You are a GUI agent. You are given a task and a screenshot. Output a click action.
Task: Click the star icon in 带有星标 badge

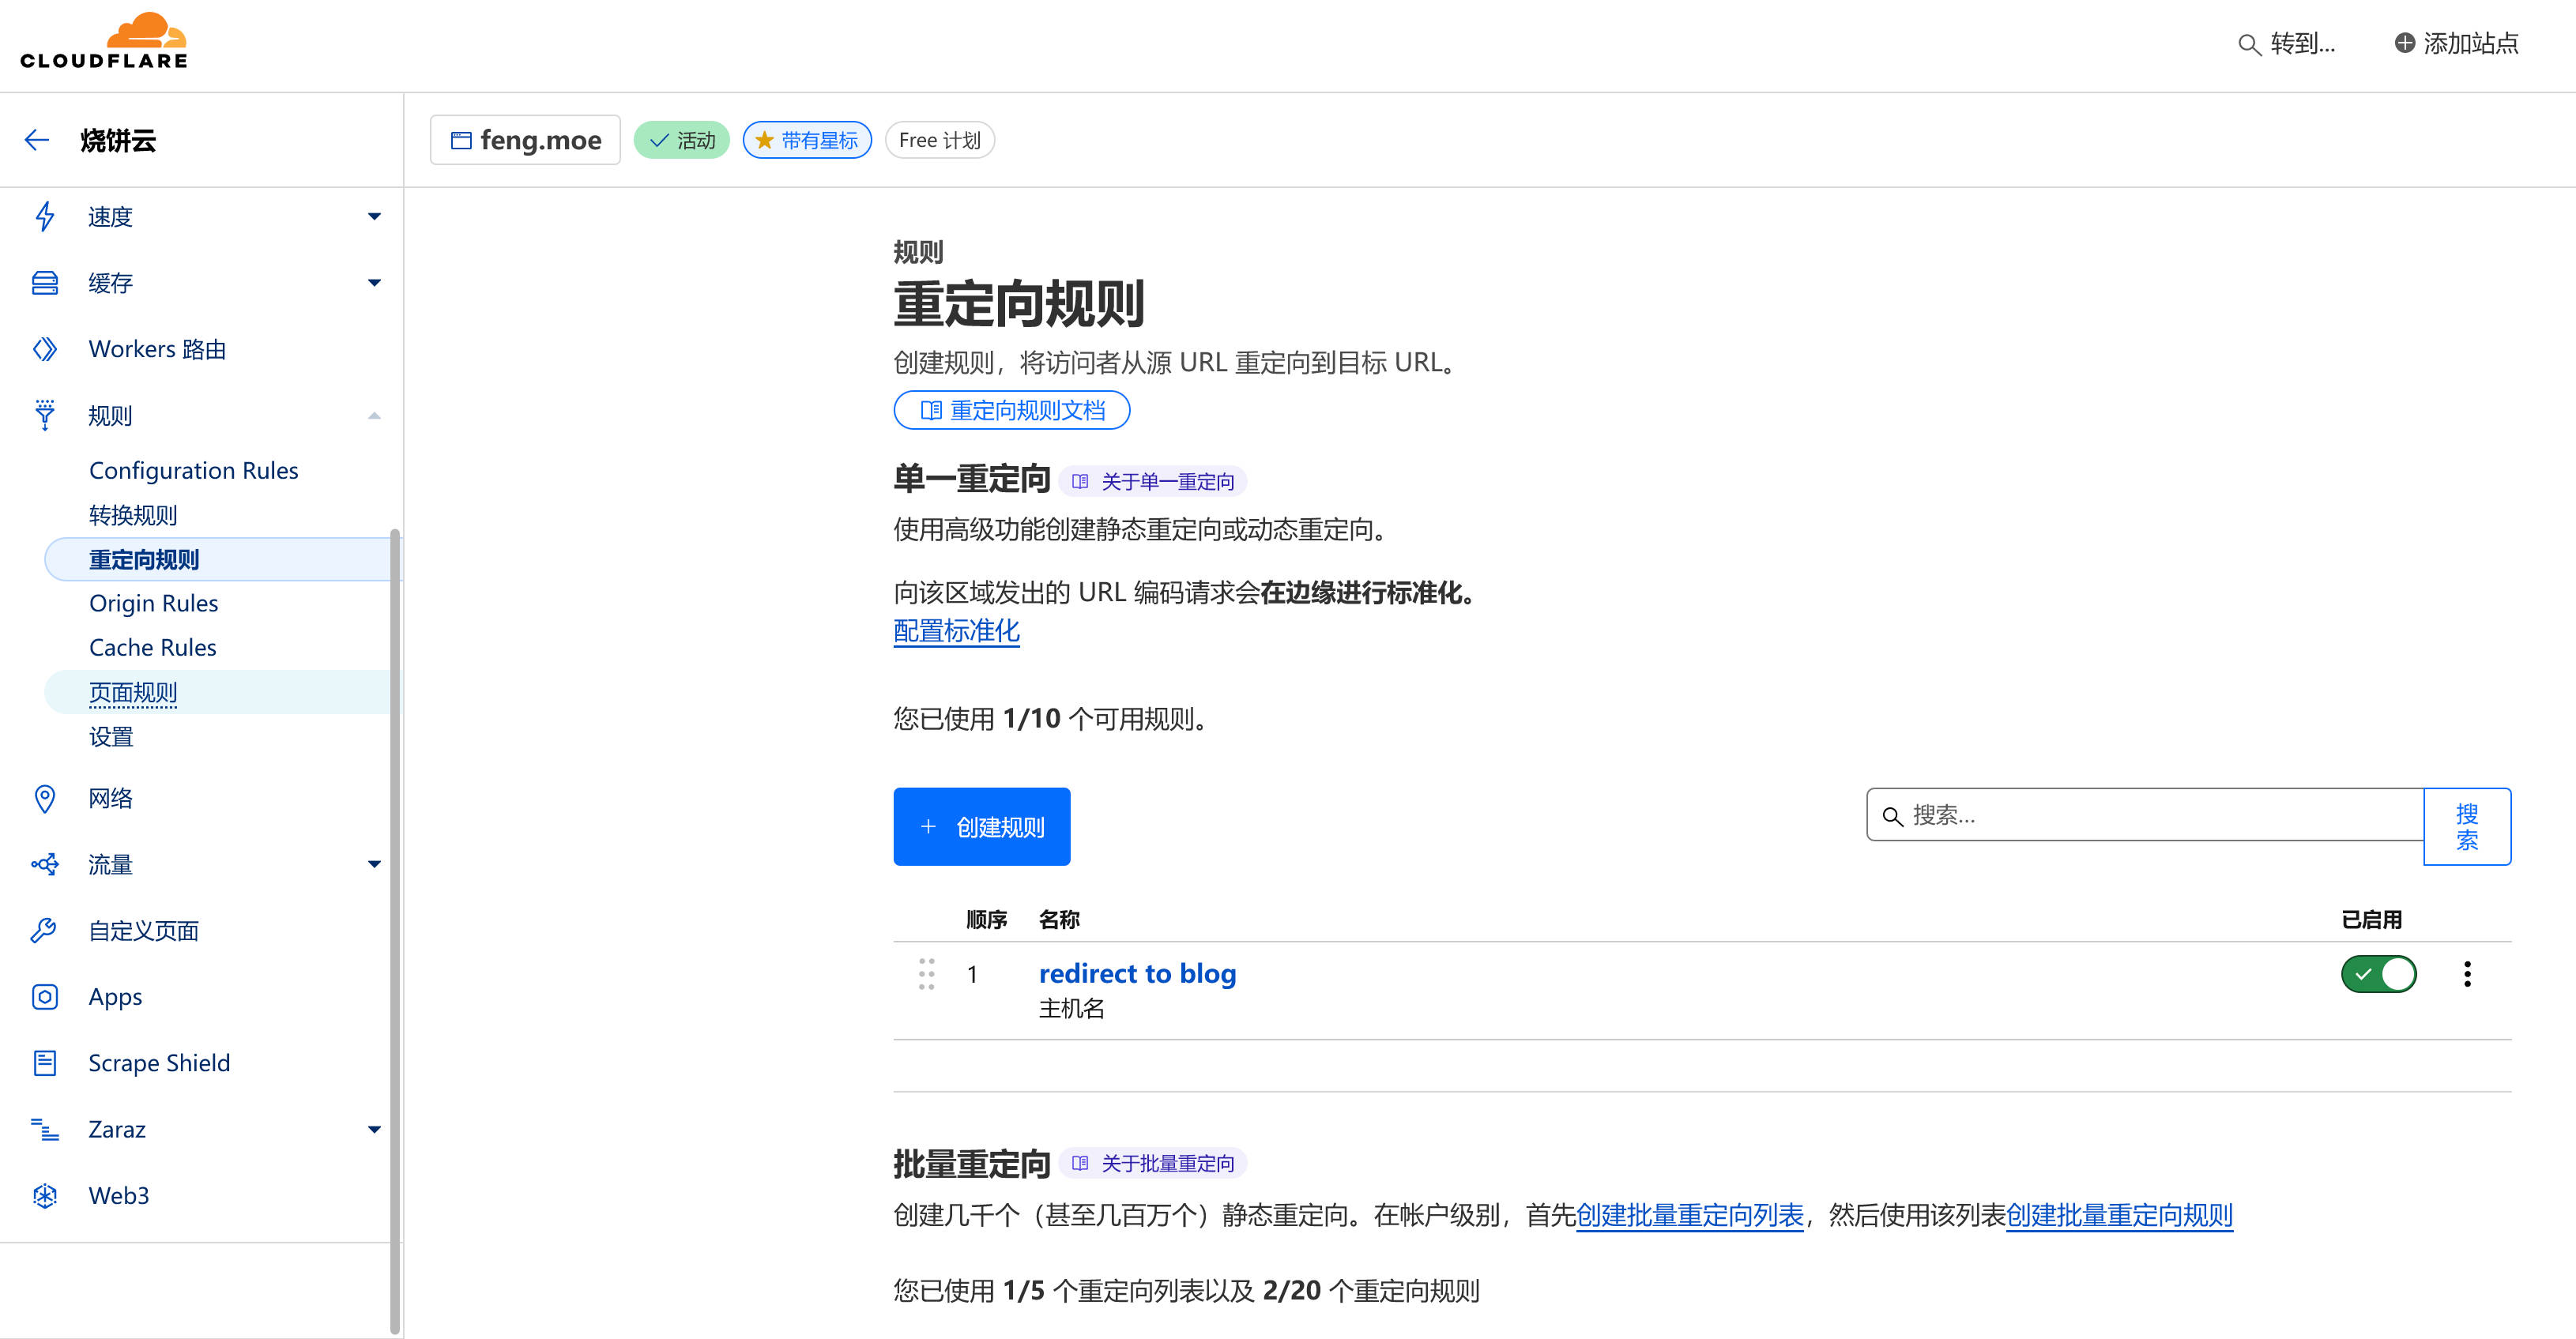[x=765, y=140]
